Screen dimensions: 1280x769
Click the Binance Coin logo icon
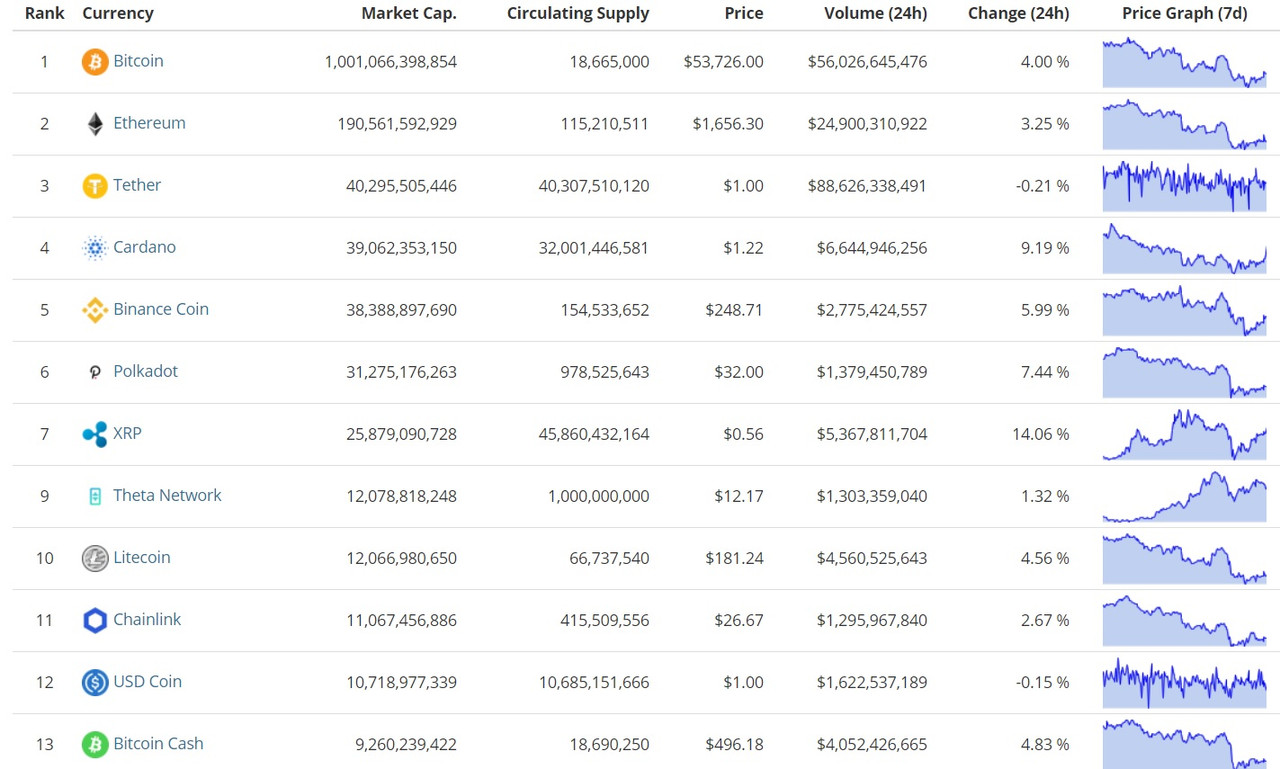pos(95,310)
